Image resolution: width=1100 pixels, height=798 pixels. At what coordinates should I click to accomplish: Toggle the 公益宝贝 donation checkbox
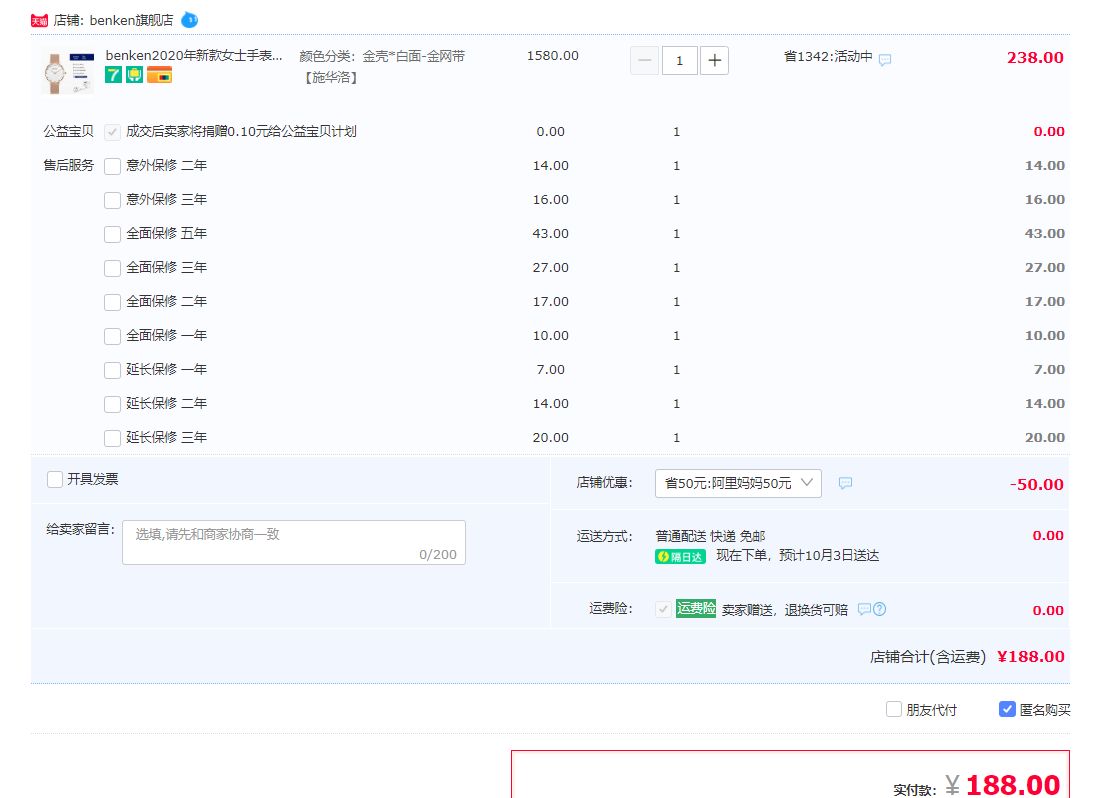pyautogui.click(x=112, y=132)
